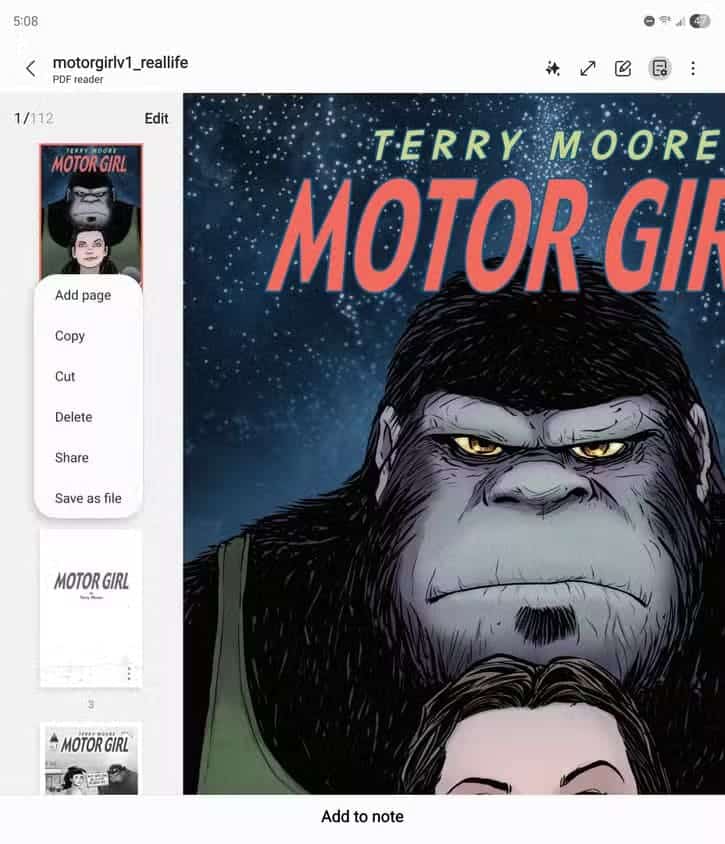Tap the 5:08 clock in status bar
This screenshot has height=844, width=725.
(x=26, y=21)
